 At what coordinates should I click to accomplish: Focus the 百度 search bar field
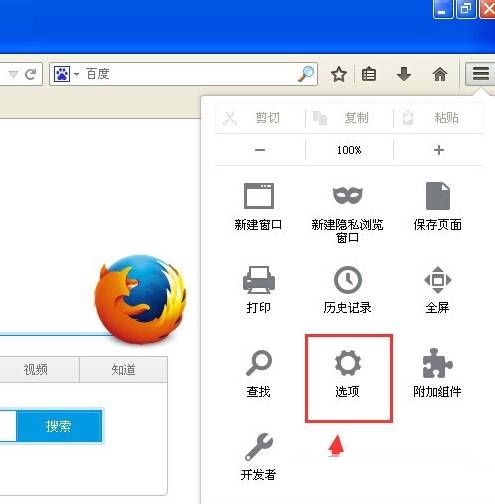click(183, 74)
